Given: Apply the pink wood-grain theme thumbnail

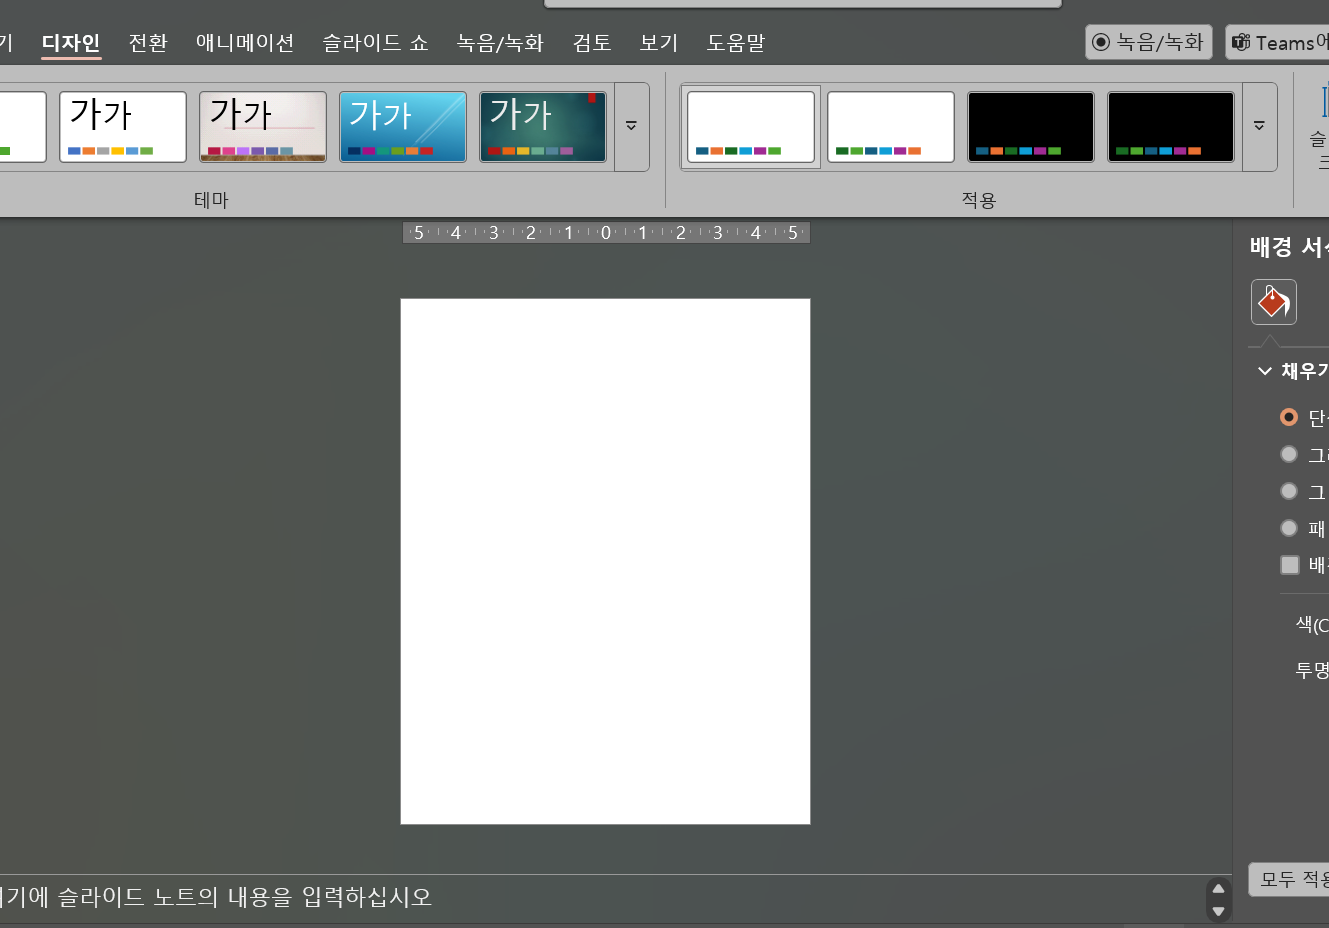Looking at the screenshot, I should pyautogui.click(x=263, y=127).
